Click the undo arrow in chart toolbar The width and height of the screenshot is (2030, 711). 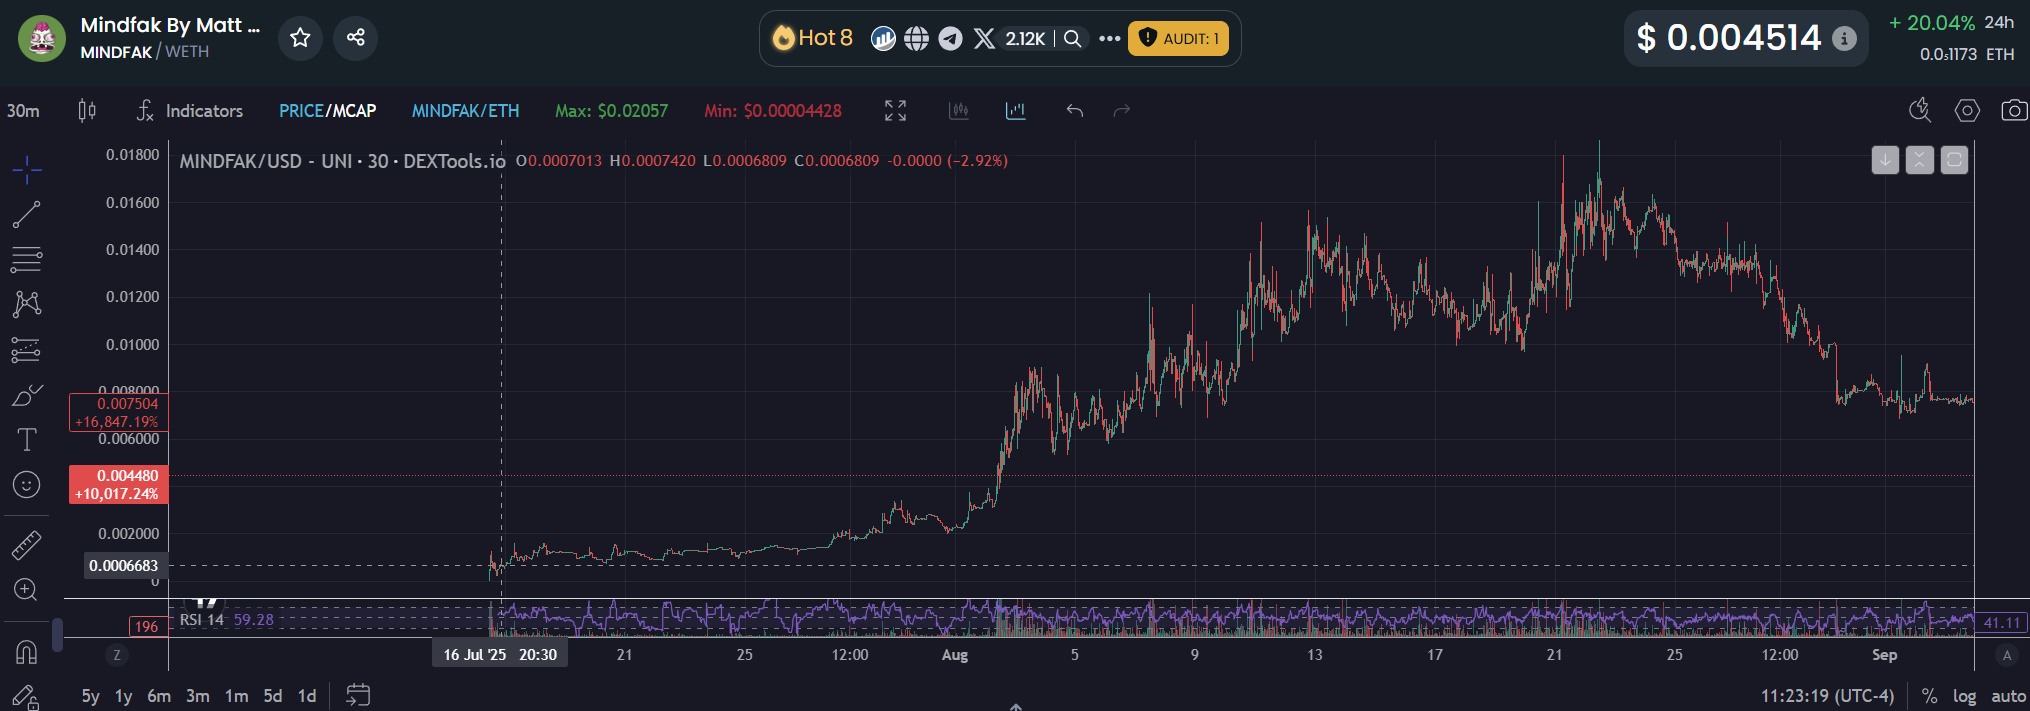(1074, 111)
